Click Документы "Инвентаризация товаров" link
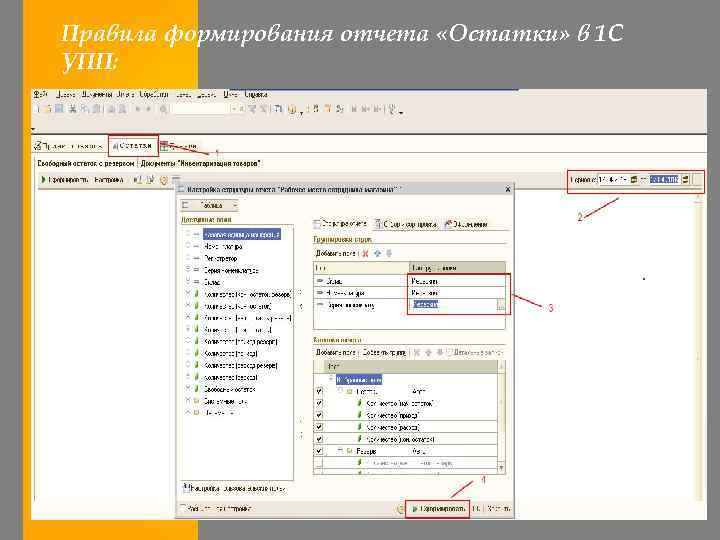This screenshot has width=720, height=540. click(201, 163)
